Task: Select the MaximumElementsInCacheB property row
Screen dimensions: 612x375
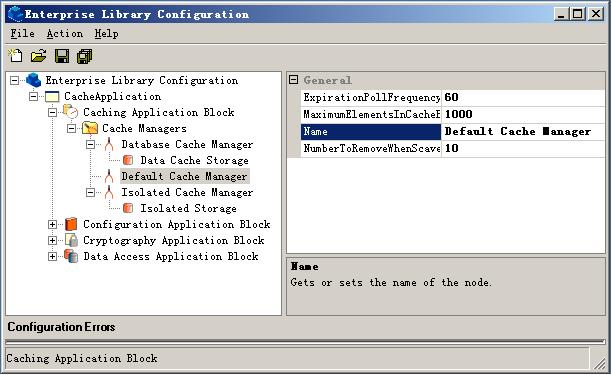Action: point(371,114)
